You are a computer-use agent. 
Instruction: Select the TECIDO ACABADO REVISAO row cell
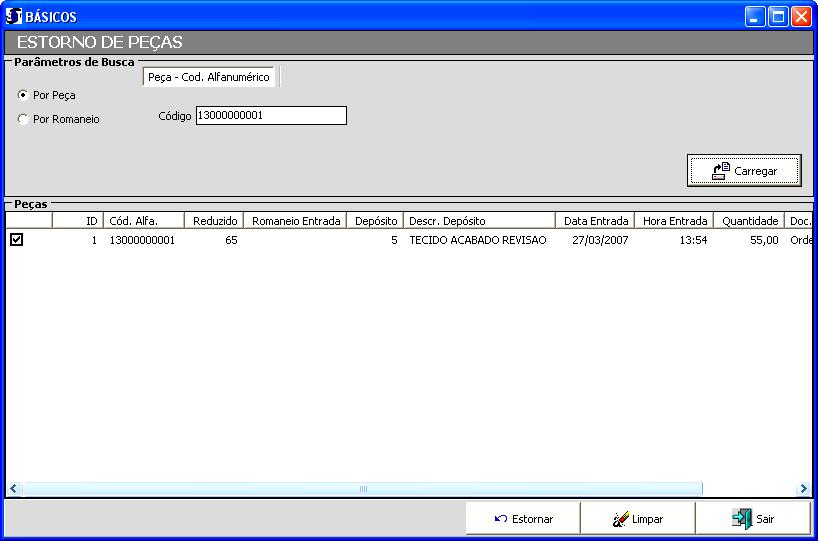[478, 241]
